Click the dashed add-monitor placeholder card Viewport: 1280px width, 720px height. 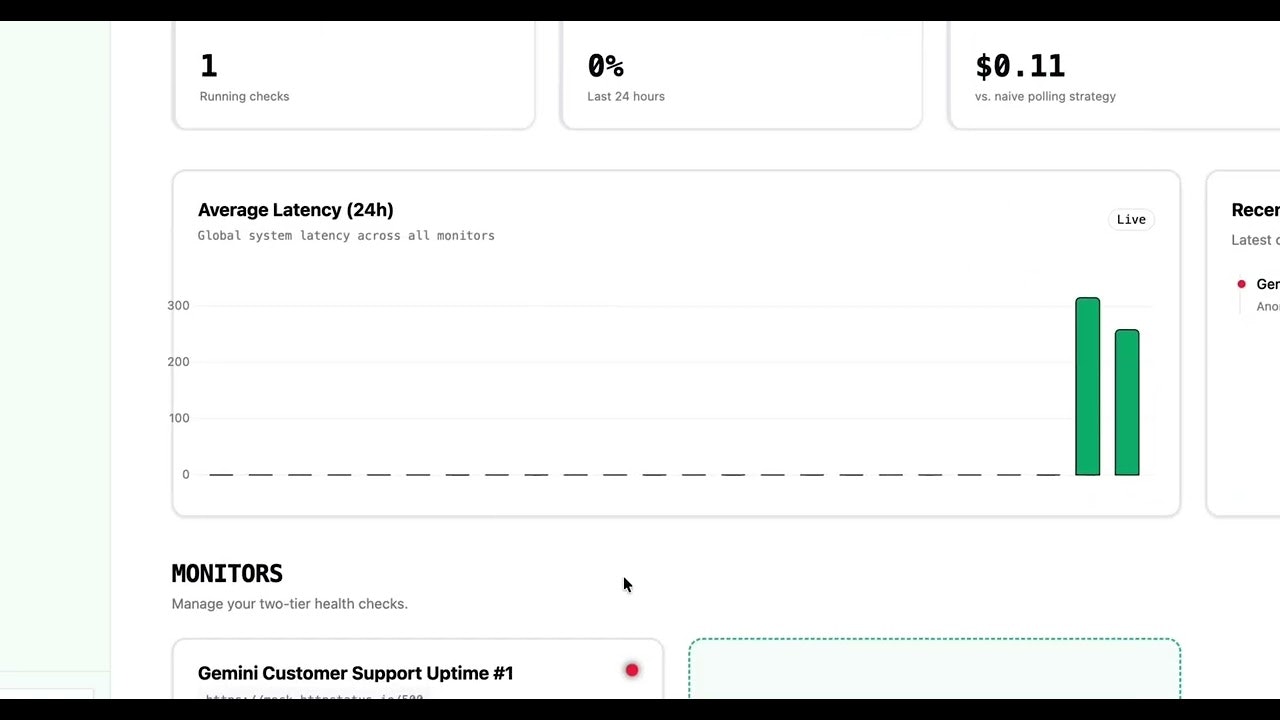point(935,668)
